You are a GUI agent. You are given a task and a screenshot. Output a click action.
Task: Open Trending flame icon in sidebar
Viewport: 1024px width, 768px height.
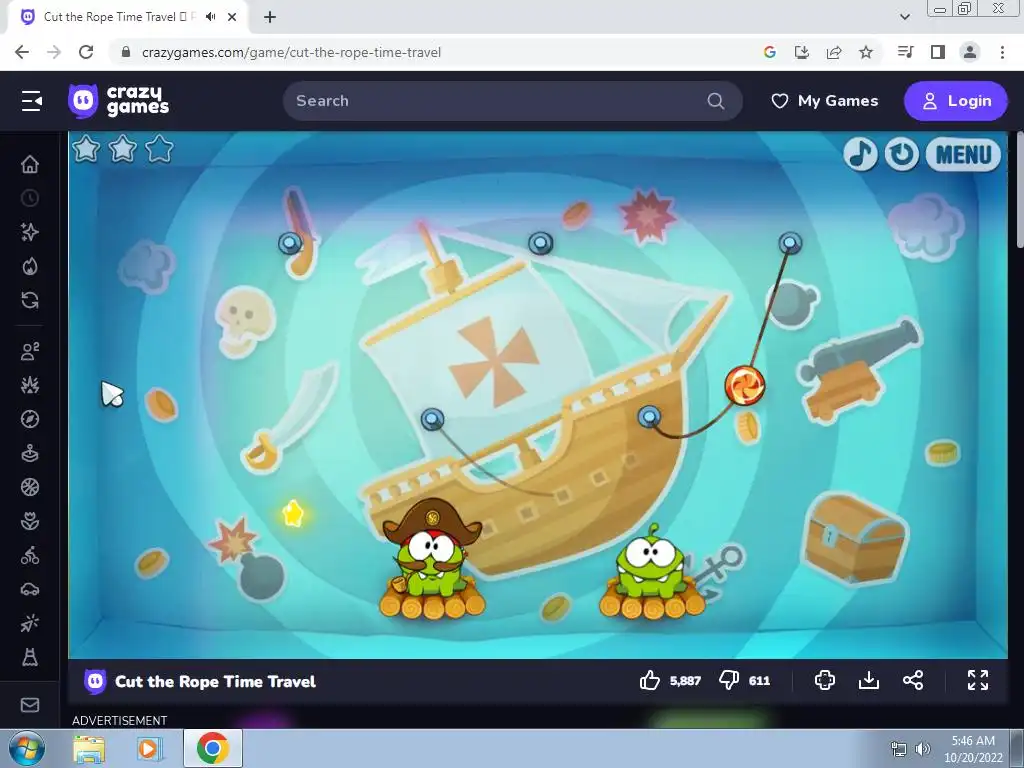[x=30, y=266]
